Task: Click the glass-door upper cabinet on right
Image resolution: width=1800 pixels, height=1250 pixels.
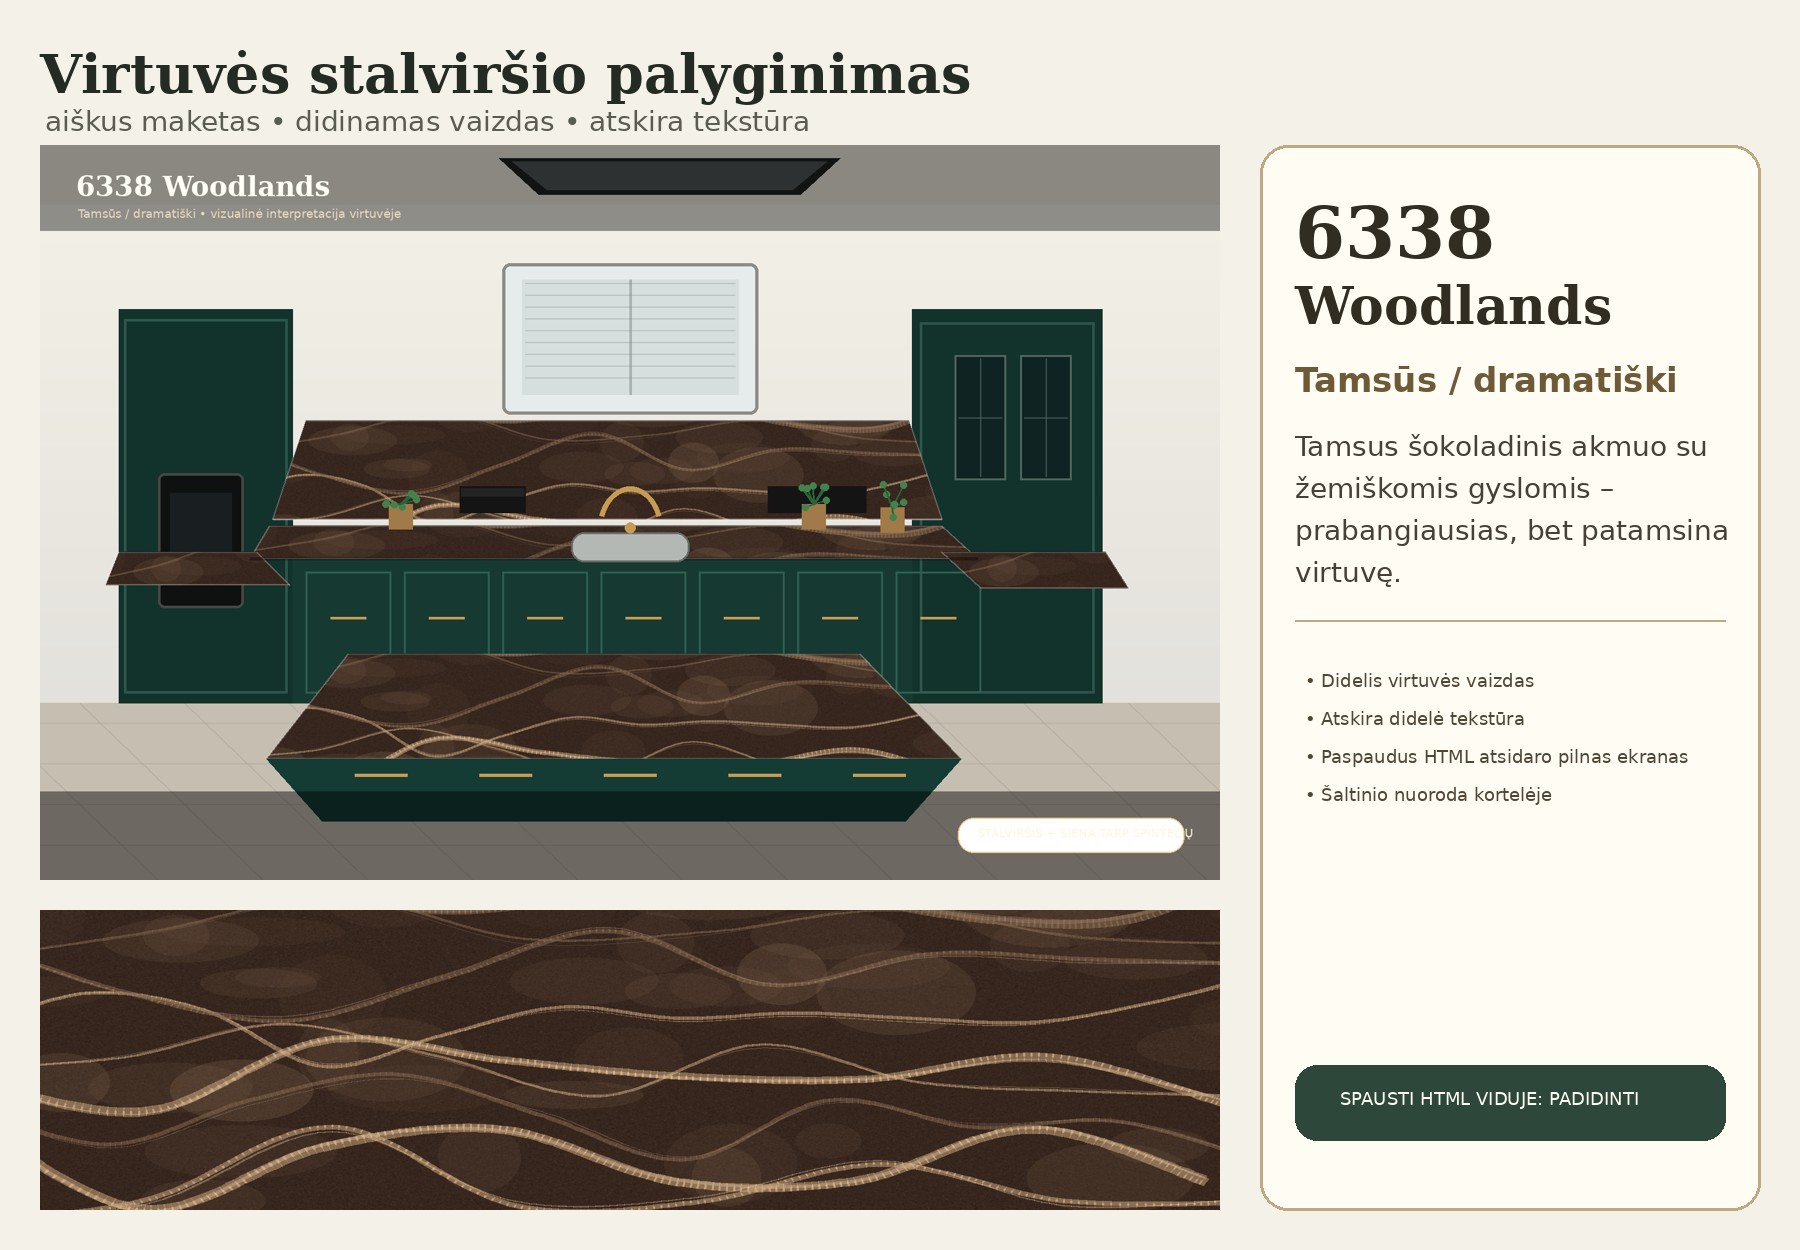Action: [x=1013, y=418]
